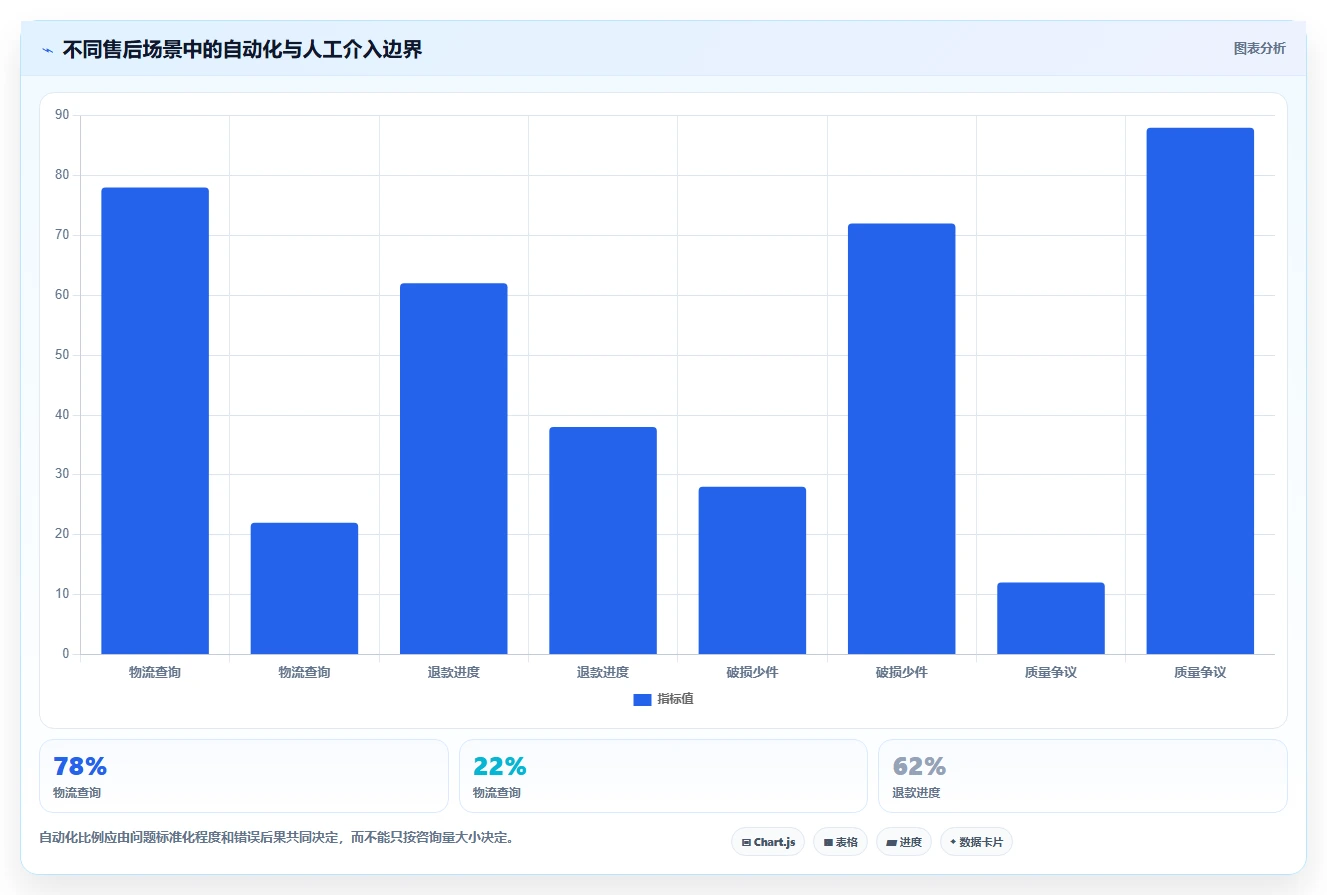This screenshot has width=1327, height=895.
Task: Select the 表格 tag chip
Action: pos(840,842)
